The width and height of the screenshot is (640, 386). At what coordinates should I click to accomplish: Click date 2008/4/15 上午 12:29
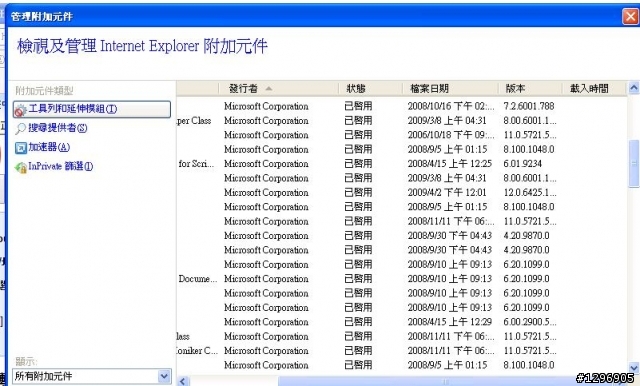pos(449,322)
